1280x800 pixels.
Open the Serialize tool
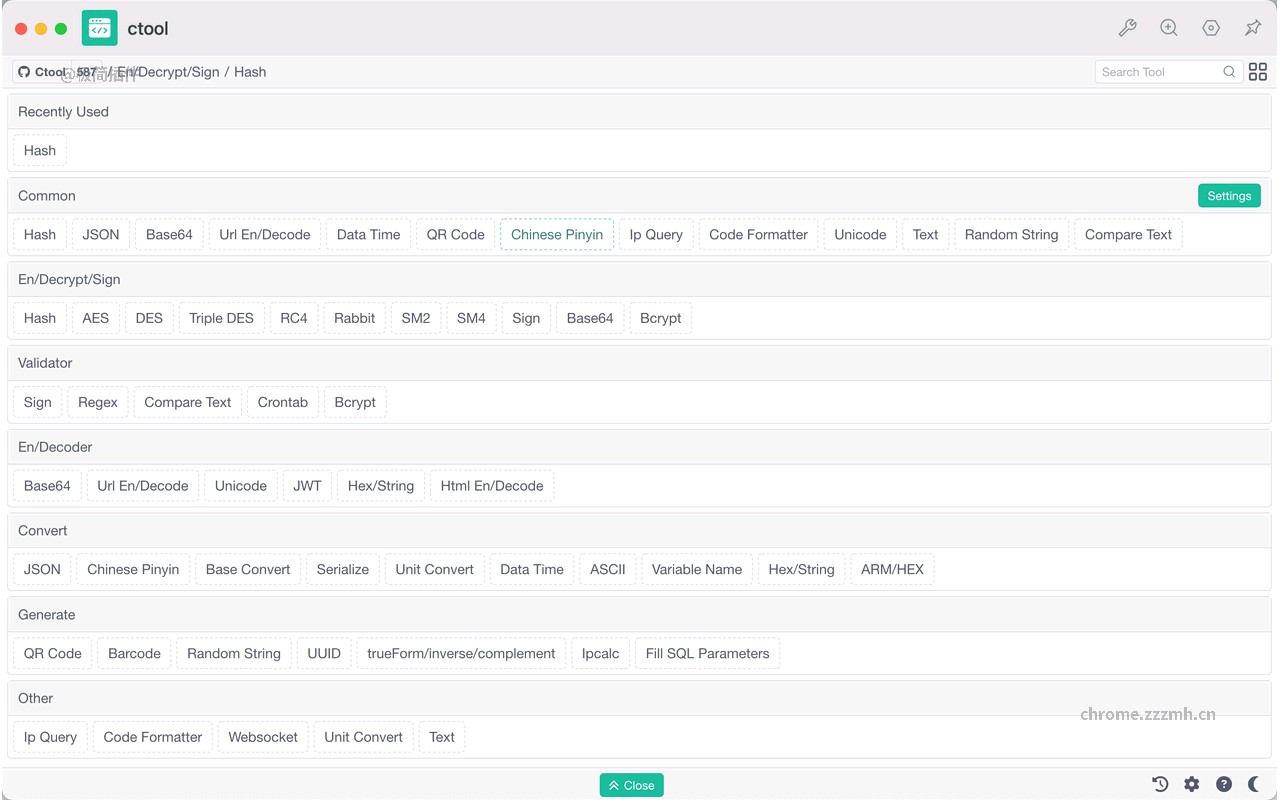pyautogui.click(x=343, y=570)
